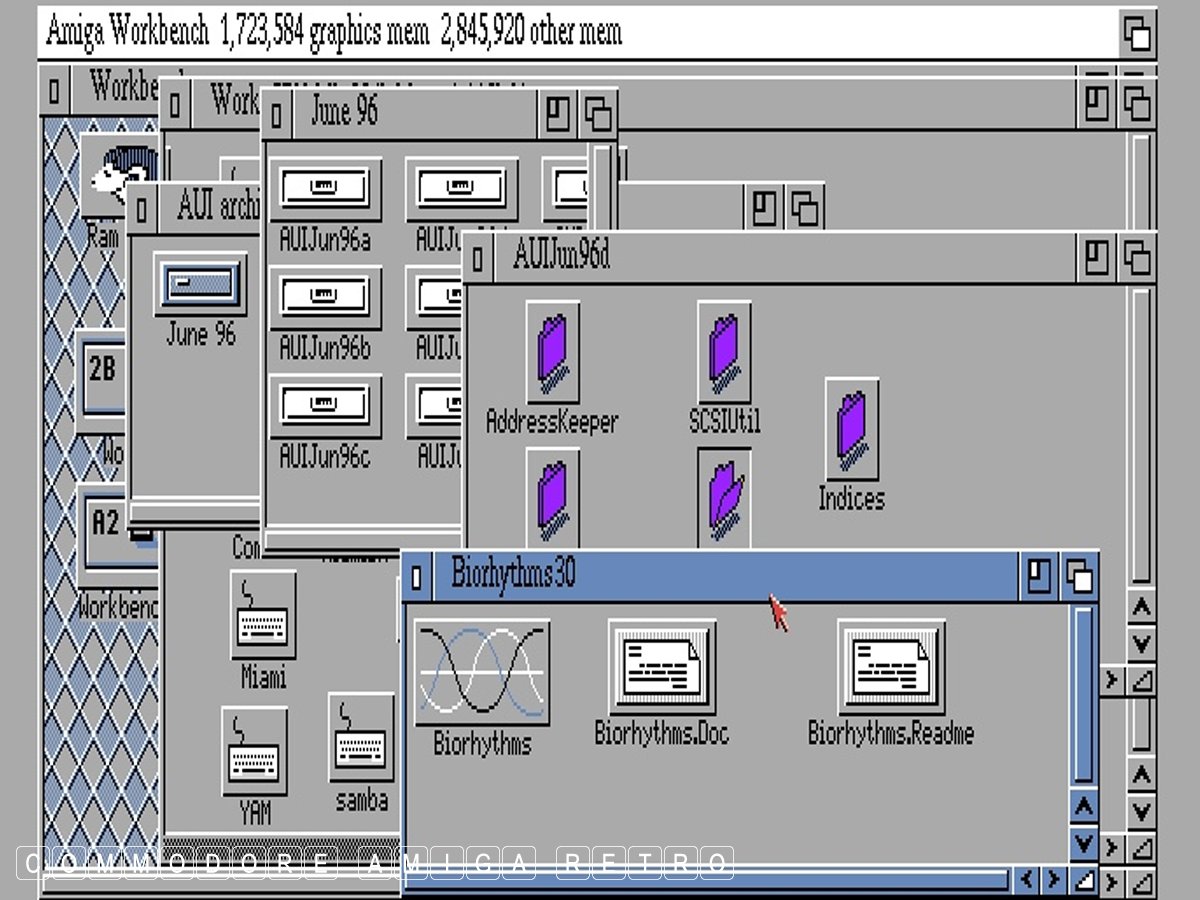Select the samba application icon
The height and width of the screenshot is (900, 1200).
pos(360,740)
